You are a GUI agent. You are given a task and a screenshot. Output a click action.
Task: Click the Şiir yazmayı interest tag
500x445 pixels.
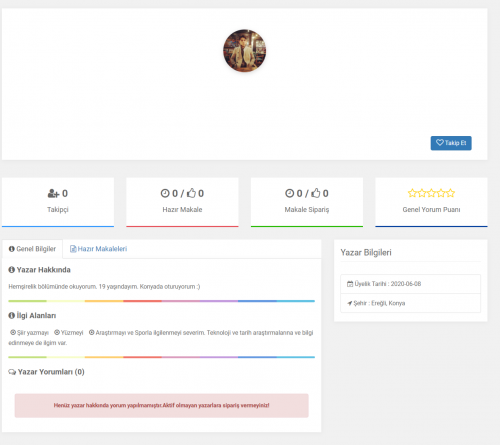tap(29, 333)
